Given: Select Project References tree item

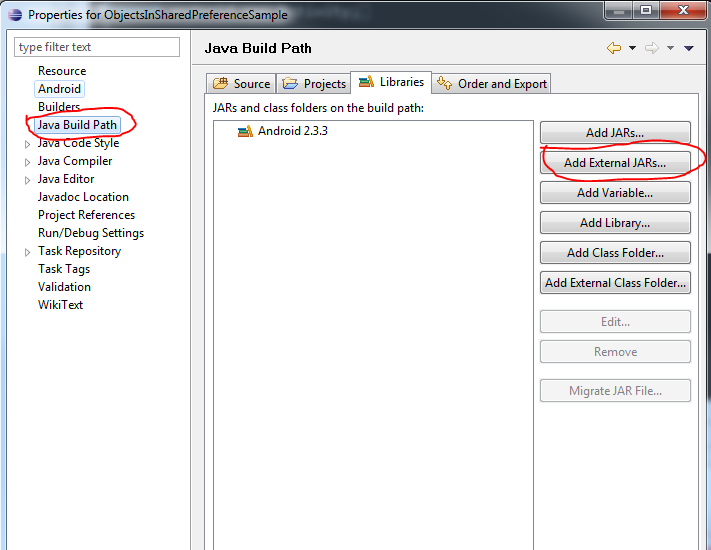Looking at the screenshot, I should point(86,215).
